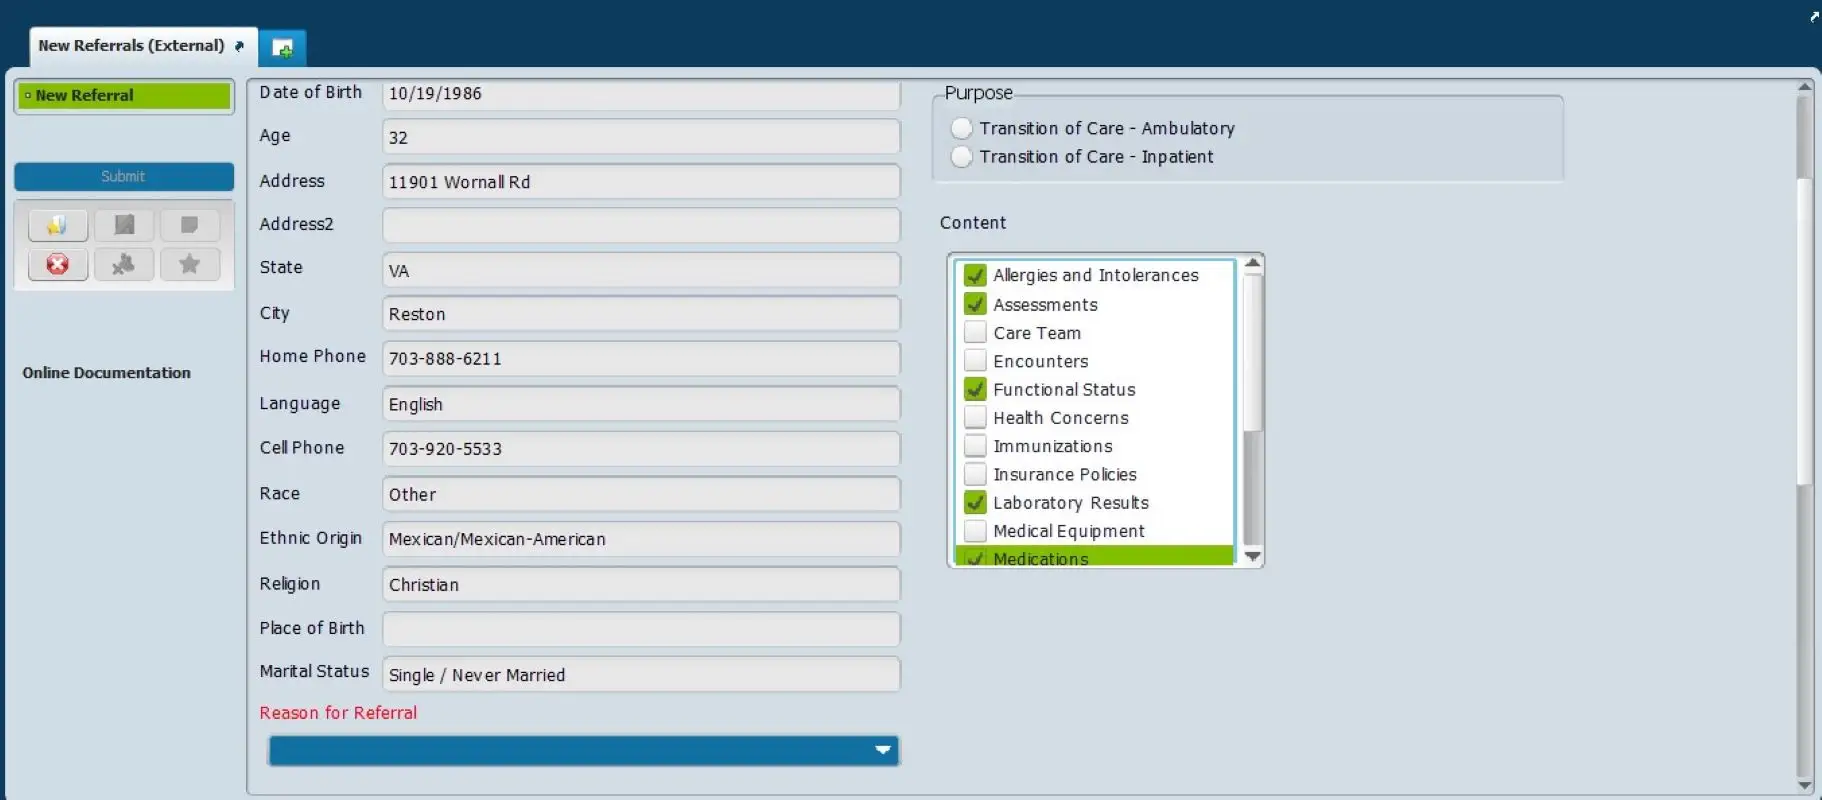The image size is (1822, 800).
Task: Click the Address field with Wornall Rd
Action: pyautogui.click(x=641, y=182)
